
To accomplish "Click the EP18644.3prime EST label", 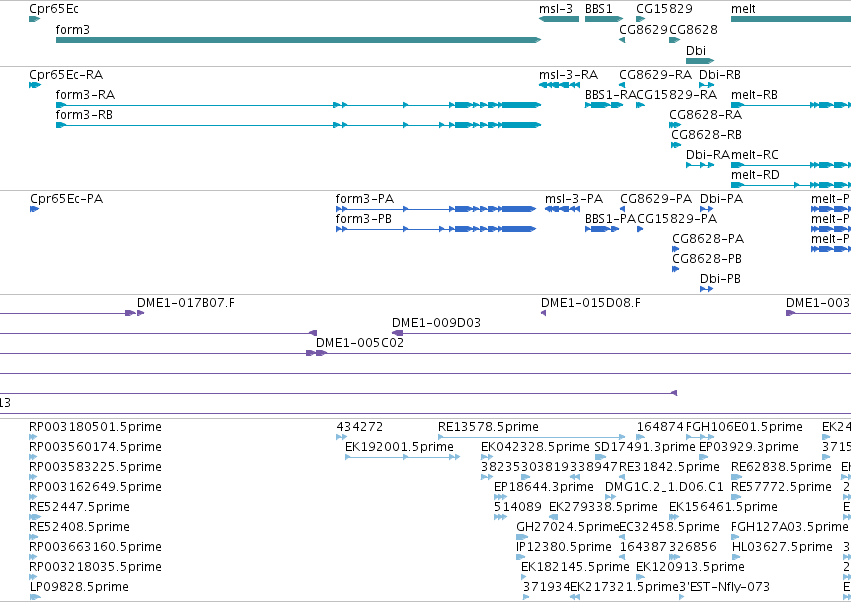I will click(544, 487).
